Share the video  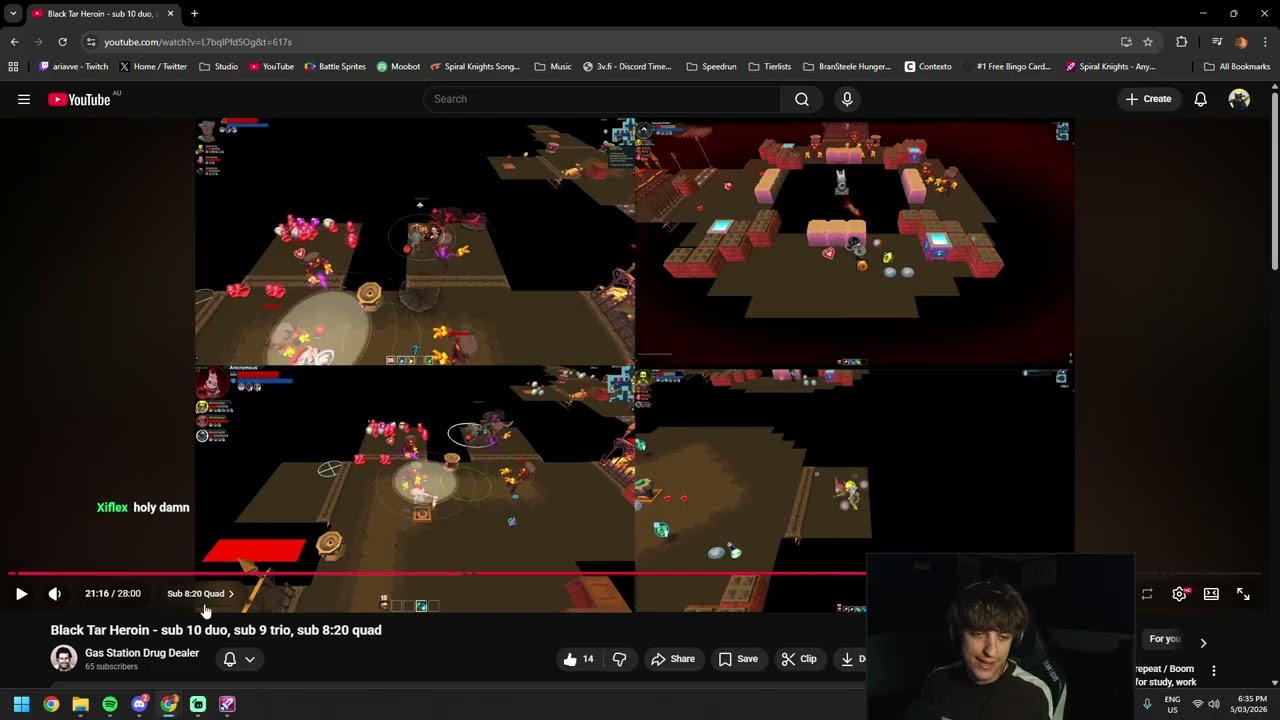673,659
